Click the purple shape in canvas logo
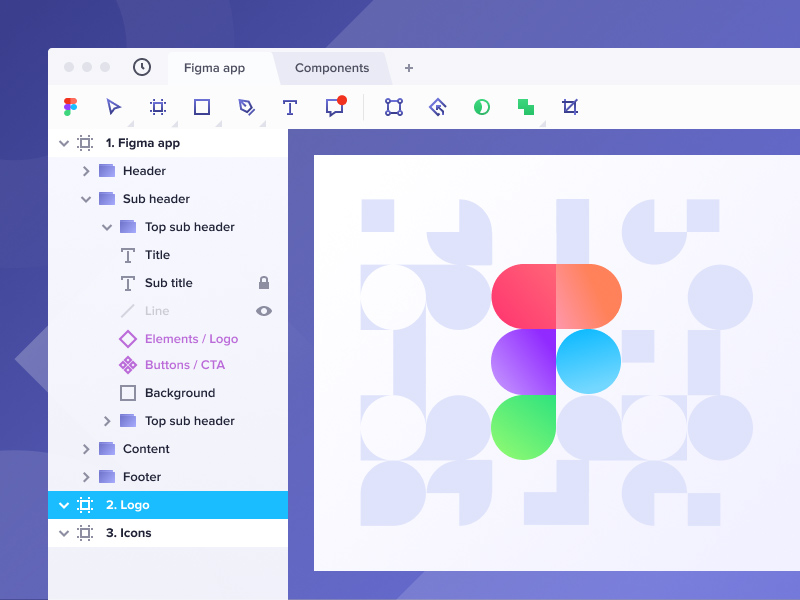The height and width of the screenshot is (600, 800). (523, 362)
